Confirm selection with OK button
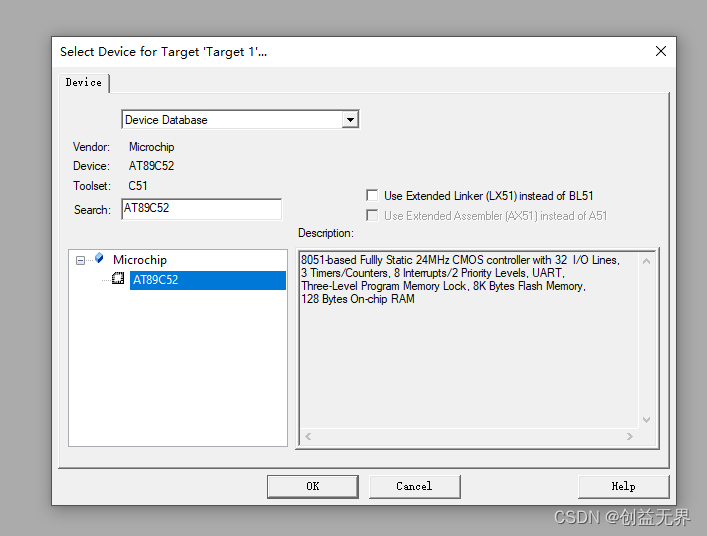 point(312,486)
